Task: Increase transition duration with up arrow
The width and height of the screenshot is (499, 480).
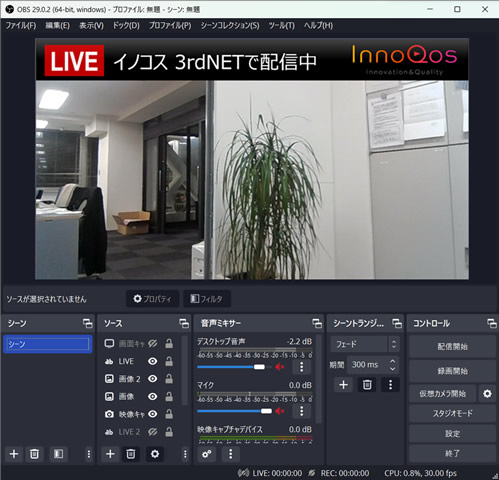Action: pyautogui.click(x=393, y=361)
